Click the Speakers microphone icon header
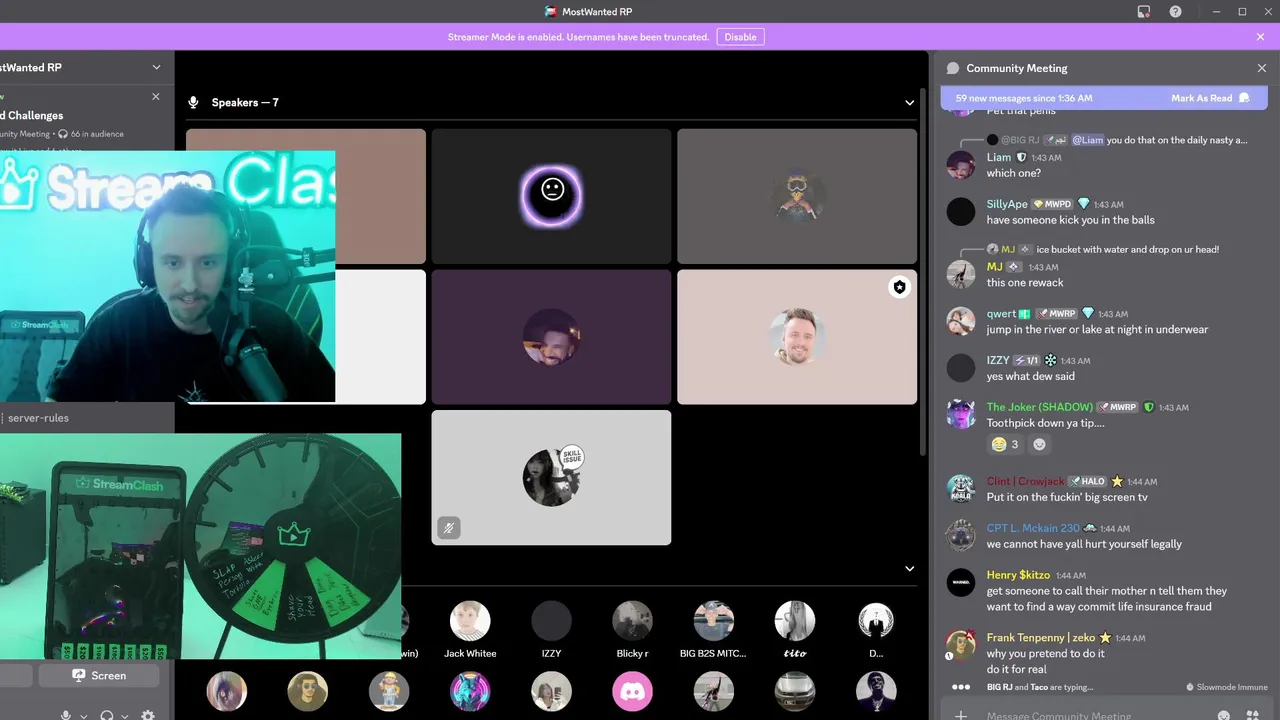 click(193, 102)
